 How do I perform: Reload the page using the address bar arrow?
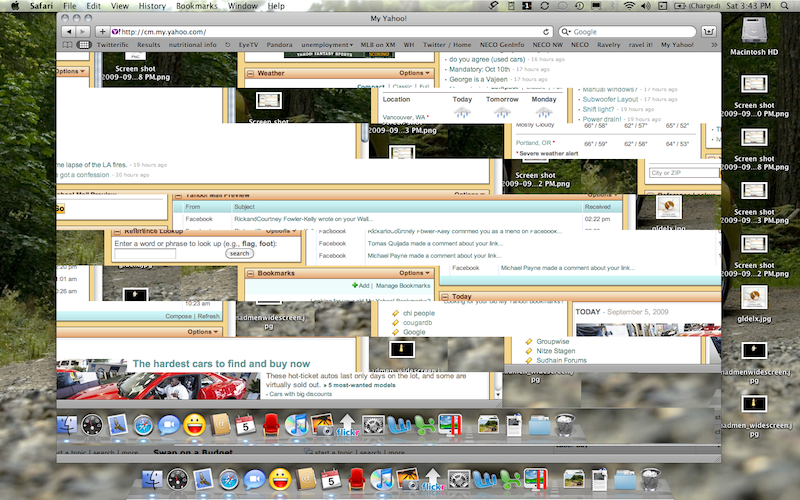click(545, 32)
